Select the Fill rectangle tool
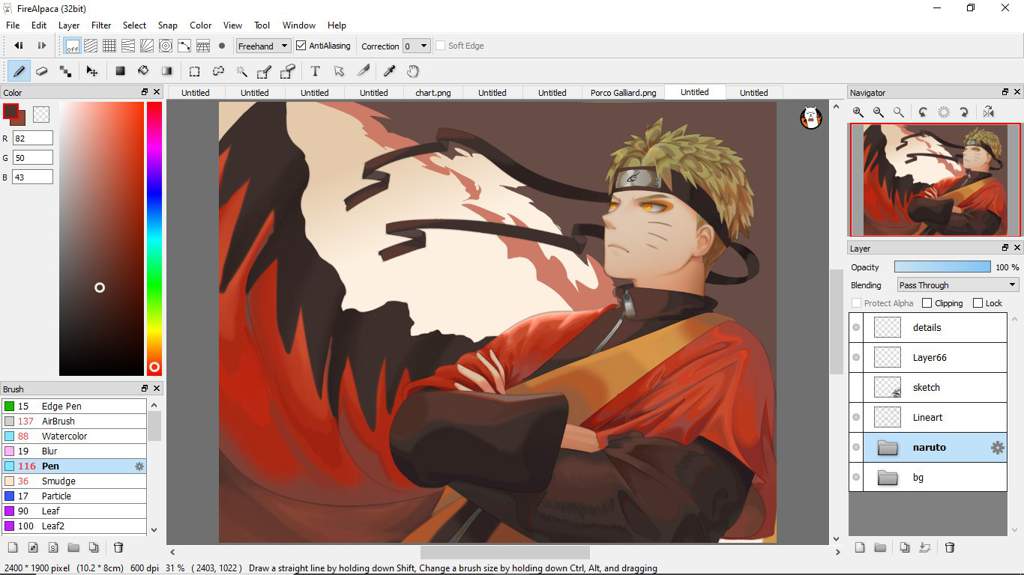The image size is (1024, 575). coord(120,71)
